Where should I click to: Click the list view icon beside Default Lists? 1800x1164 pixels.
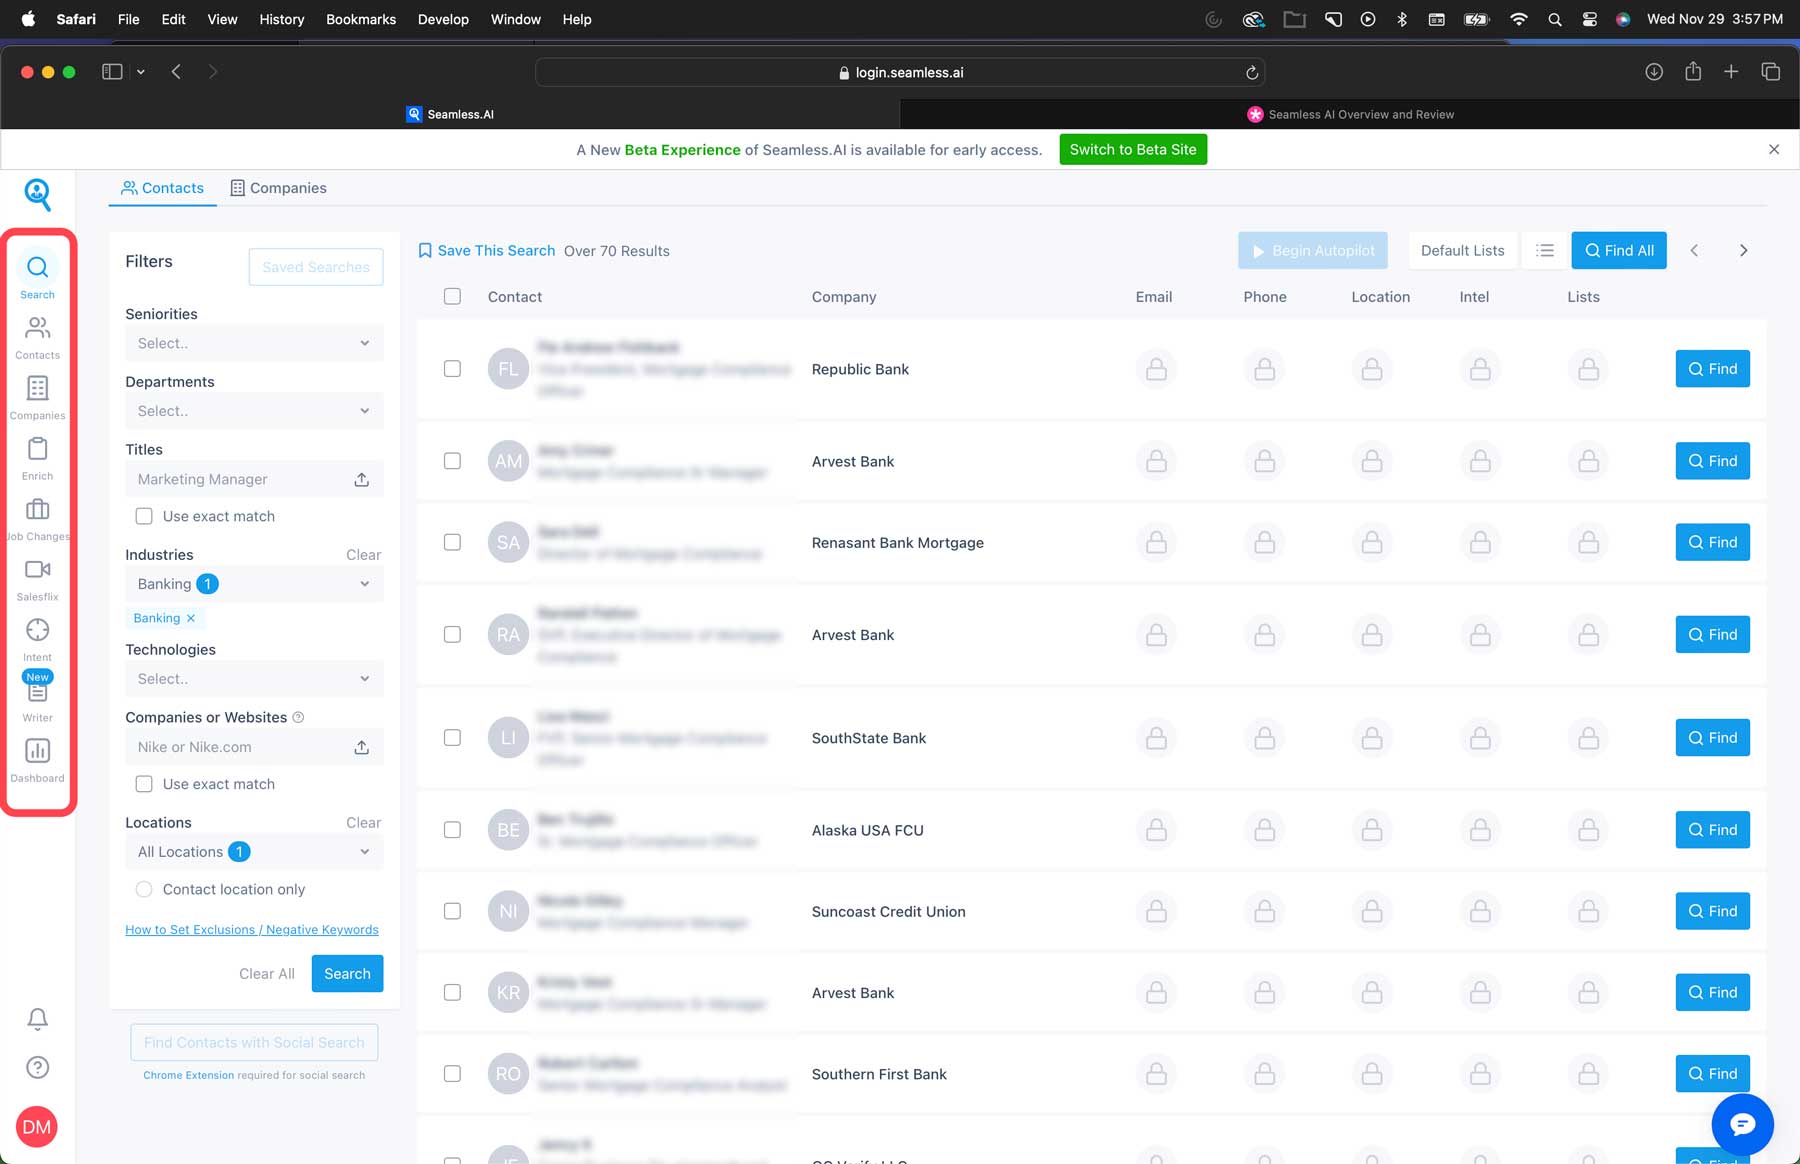pyautogui.click(x=1544, y=250)
